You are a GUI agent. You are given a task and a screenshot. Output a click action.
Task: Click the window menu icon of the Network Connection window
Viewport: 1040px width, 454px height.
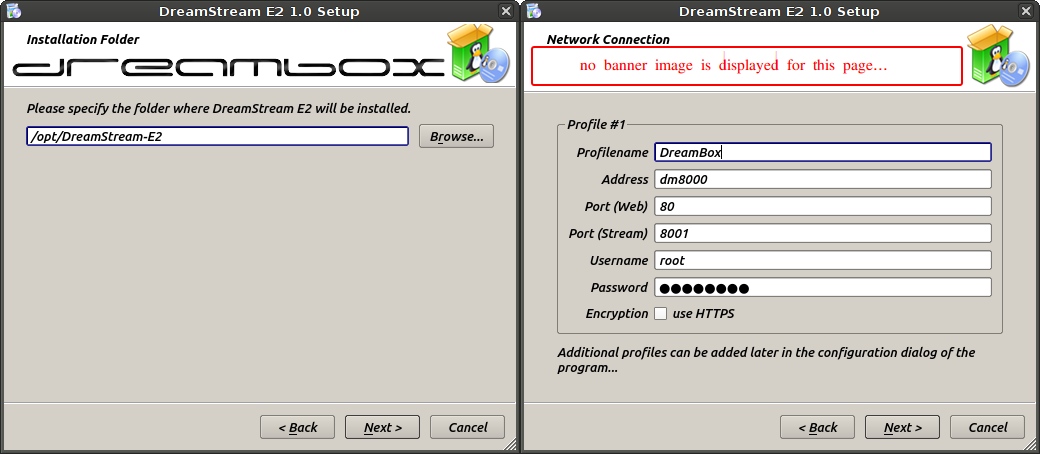tap(534, 11)
